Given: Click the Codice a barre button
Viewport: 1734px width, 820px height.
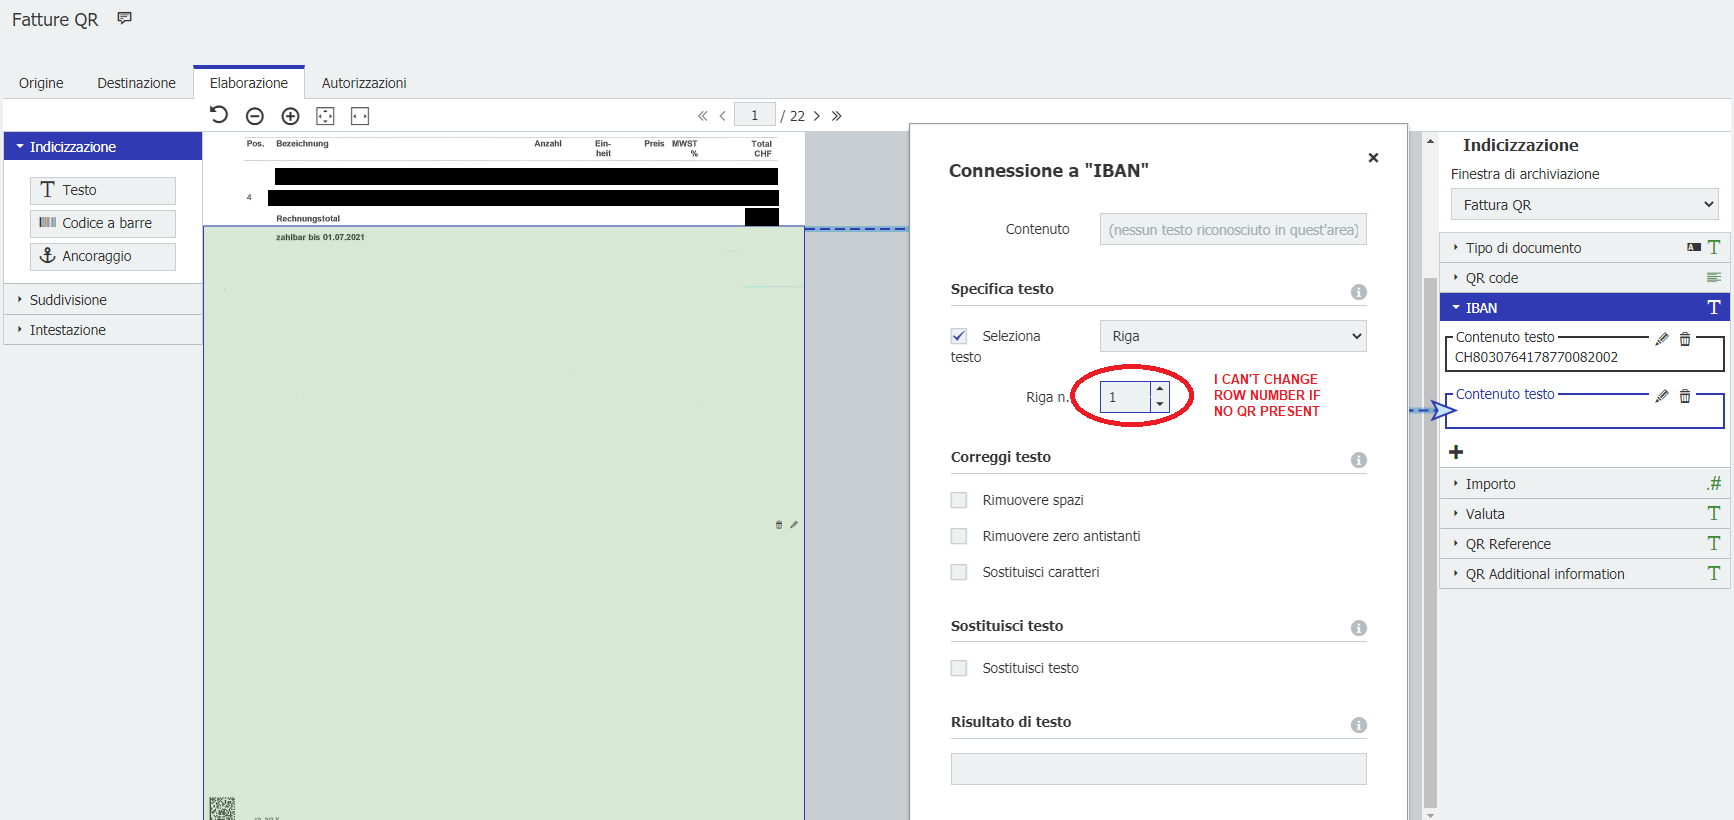Looking at the screenshot, I should coord(103,223).
